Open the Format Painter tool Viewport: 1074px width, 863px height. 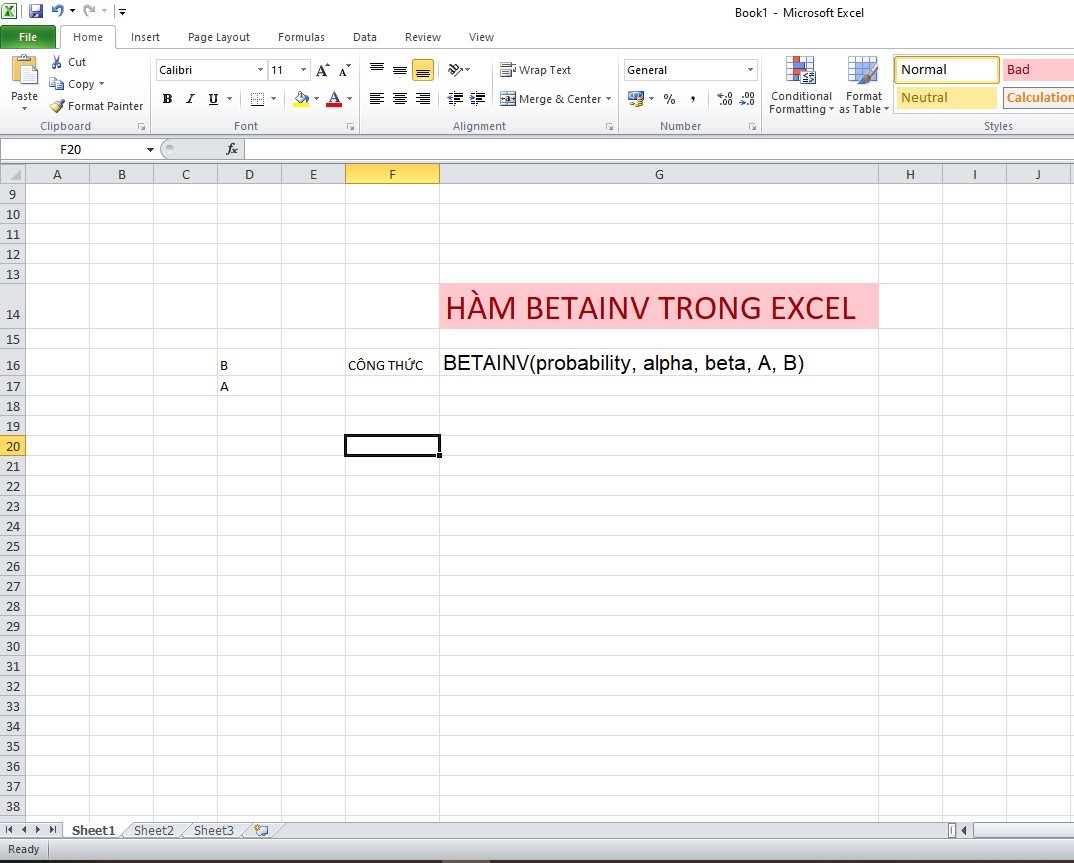pos(95,106)
